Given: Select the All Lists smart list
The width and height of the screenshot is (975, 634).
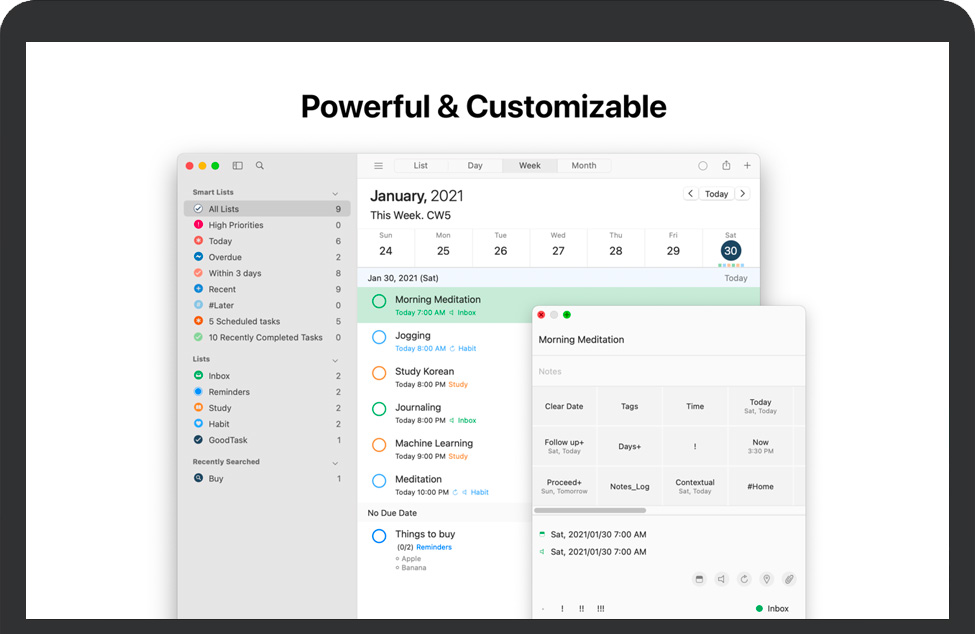Looking at the screenshot, I should point(267,209).
